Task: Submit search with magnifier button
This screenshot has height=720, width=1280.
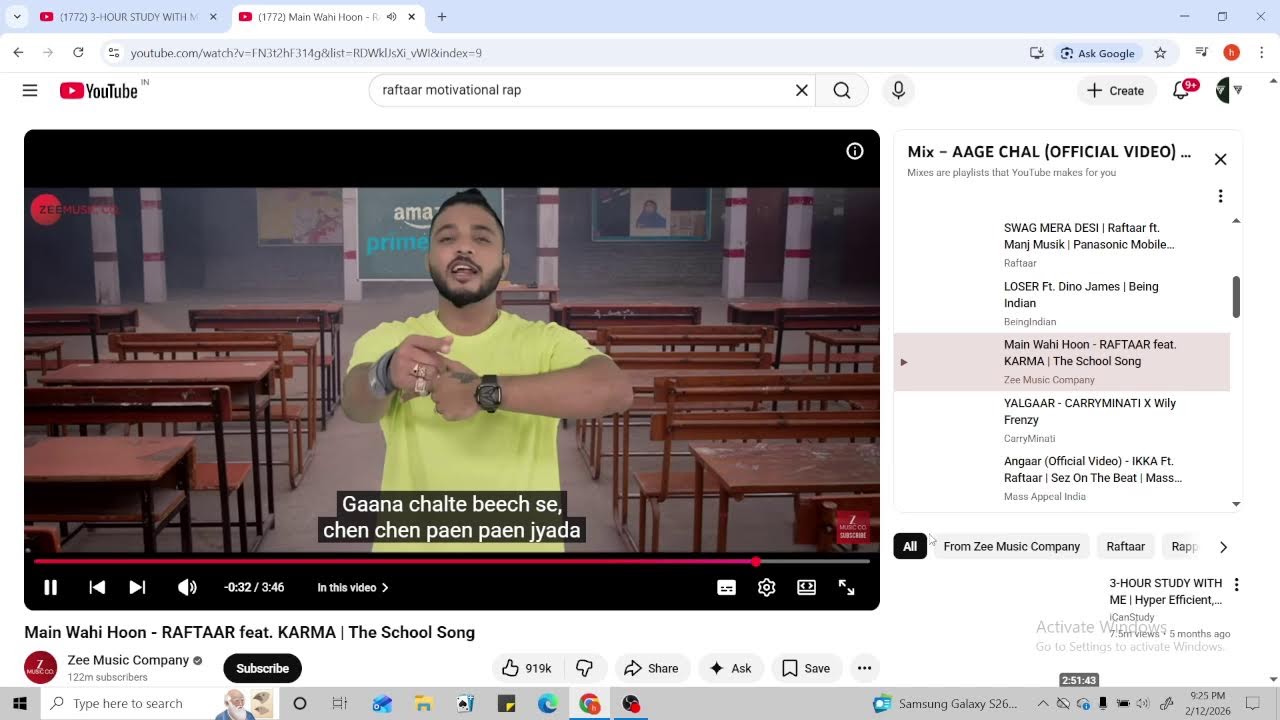Action: pos(842,90)
